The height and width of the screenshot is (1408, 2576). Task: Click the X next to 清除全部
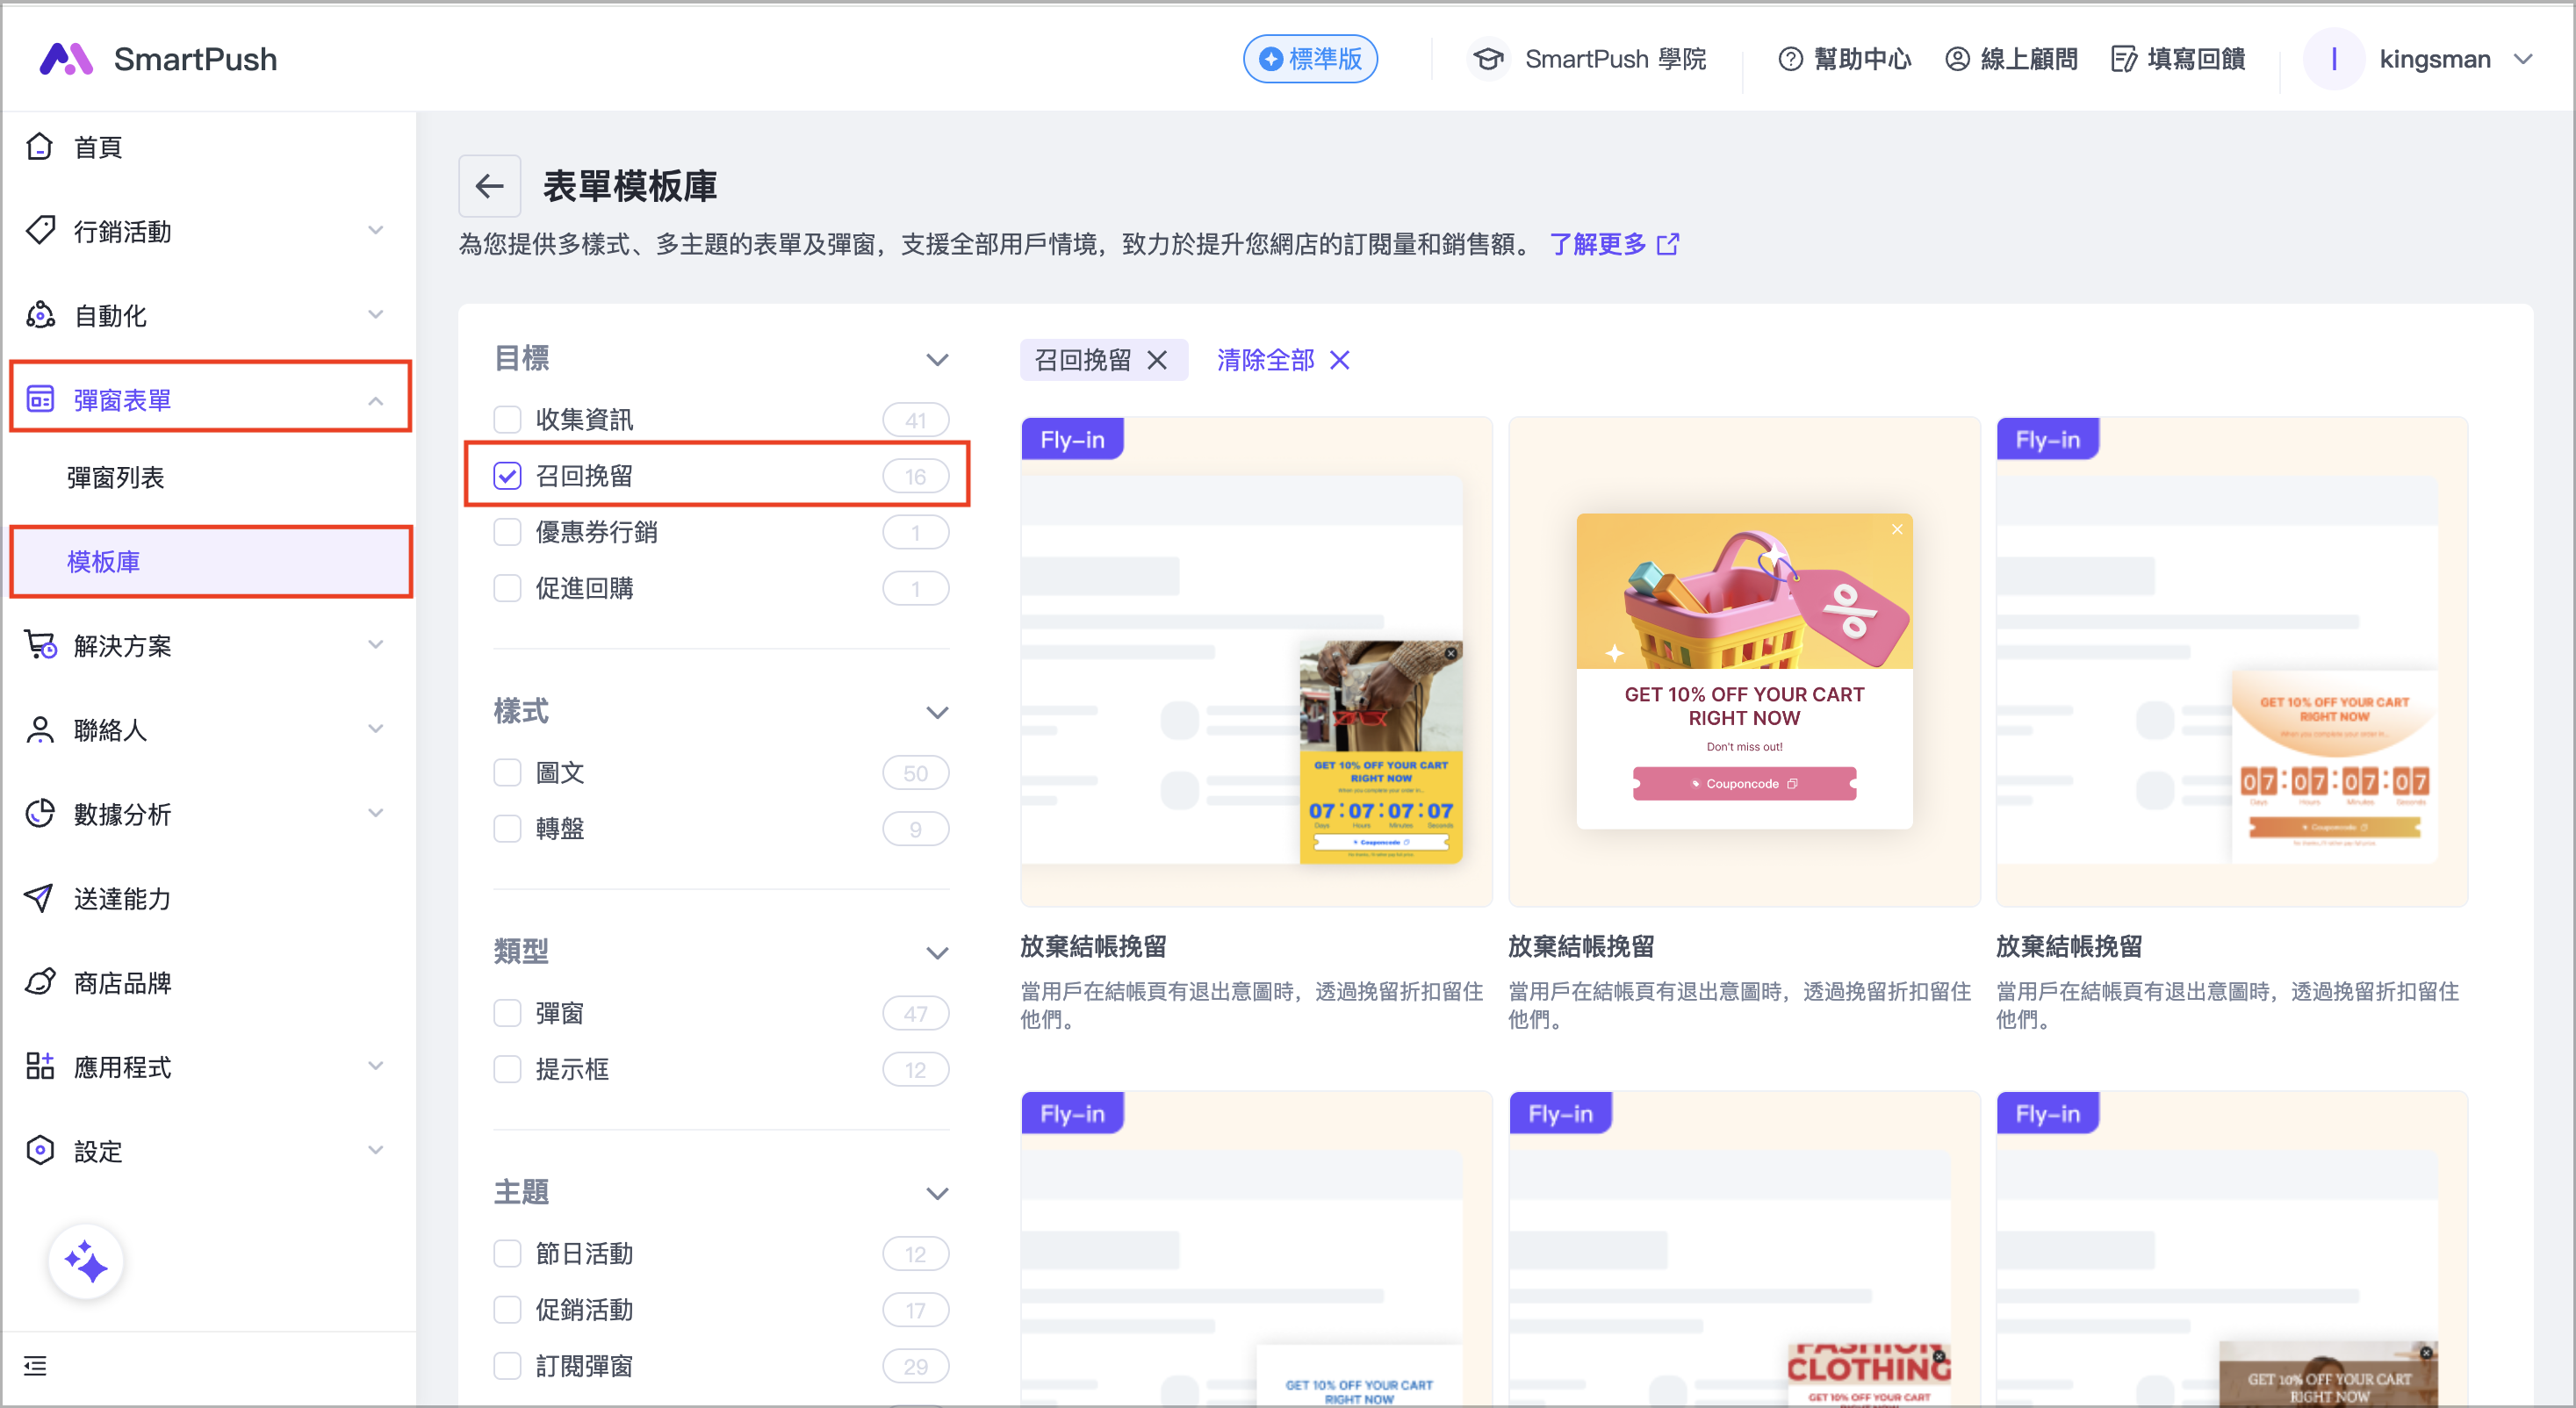coord(1340,360)
